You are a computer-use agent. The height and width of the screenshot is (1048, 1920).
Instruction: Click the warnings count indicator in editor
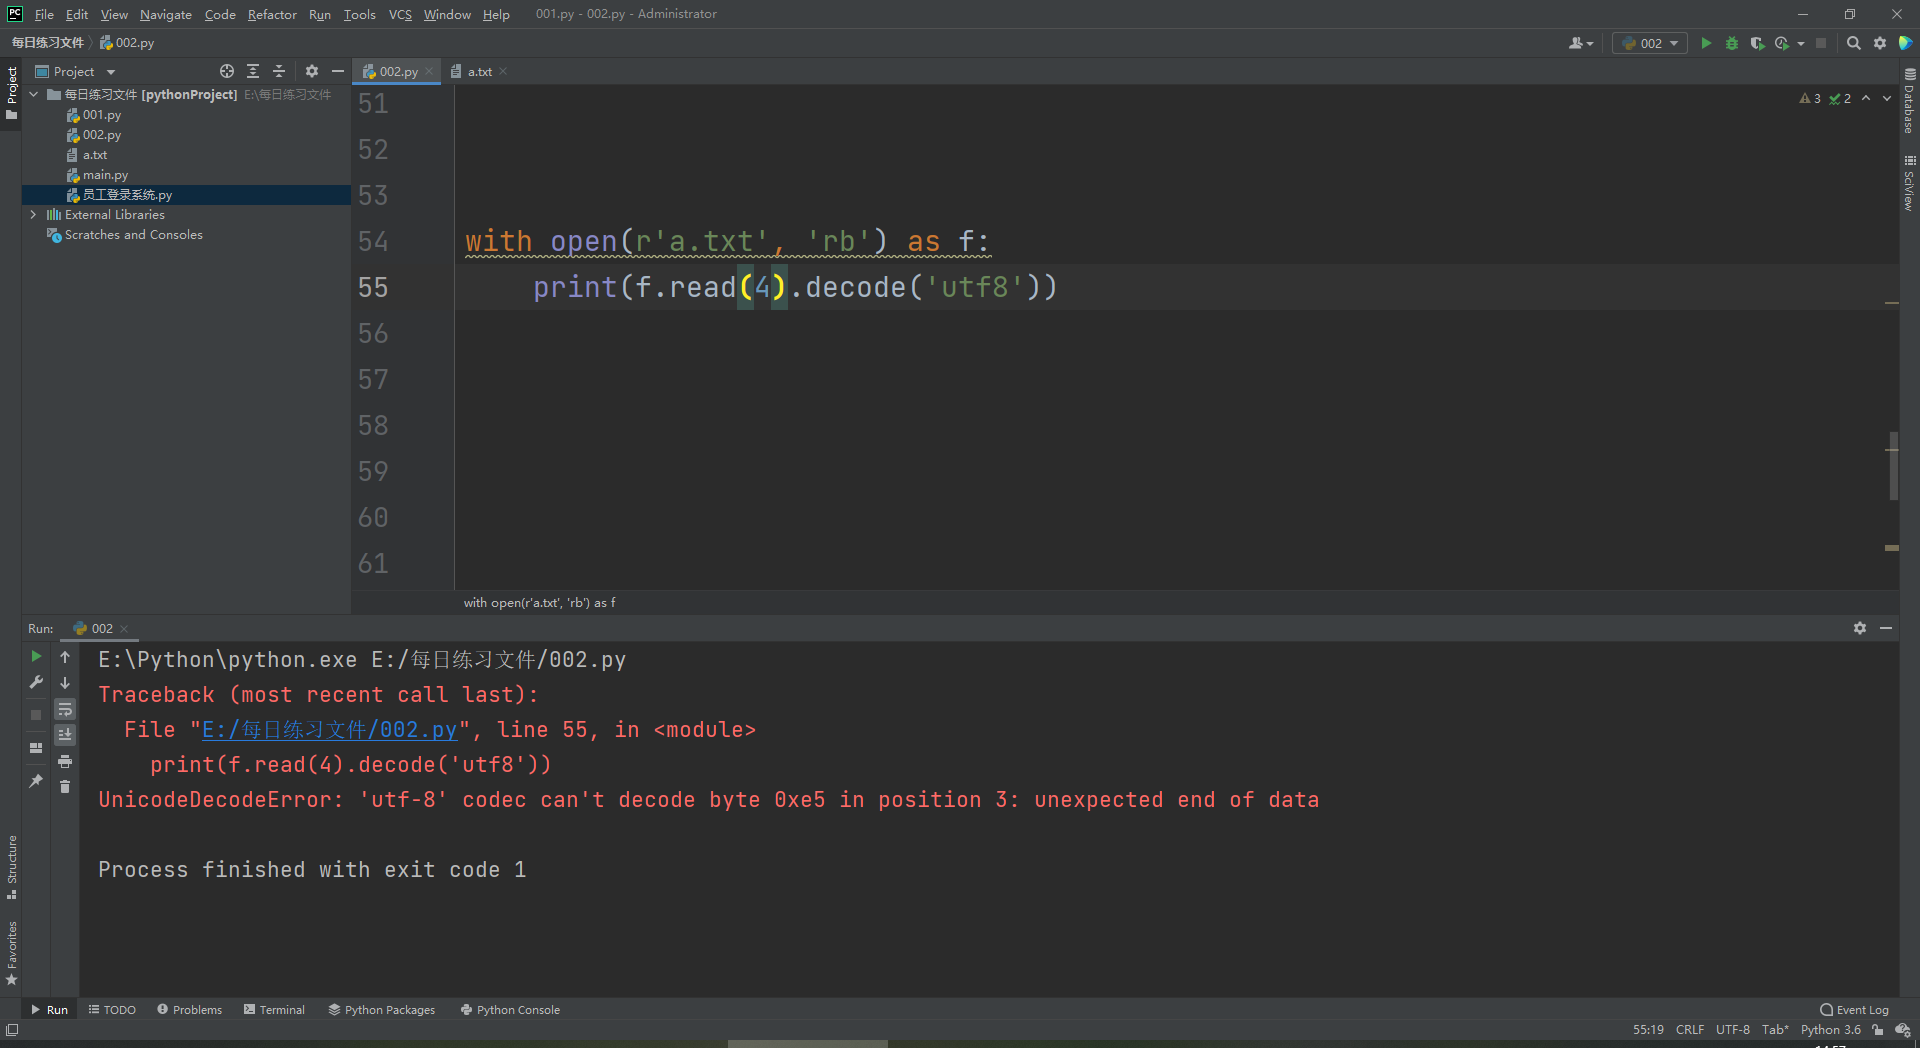[x=1810, y=98]
